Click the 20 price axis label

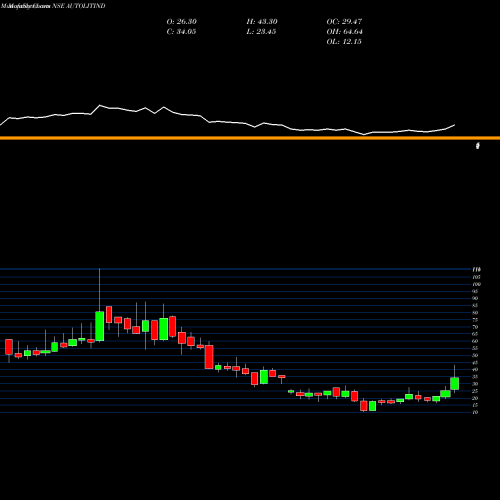[x=475, y=398]
